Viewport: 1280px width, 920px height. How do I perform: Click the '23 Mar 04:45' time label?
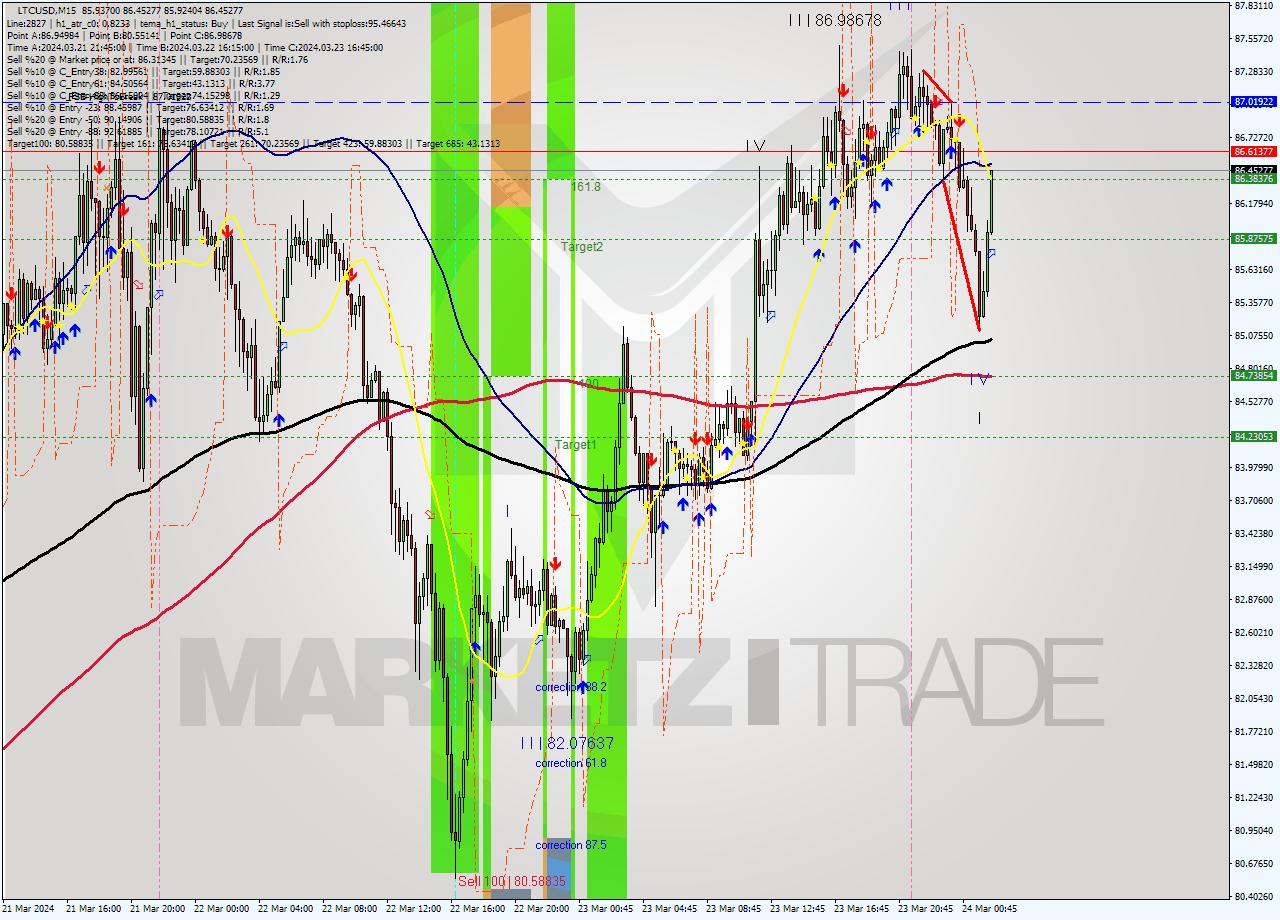coord(670,909)
